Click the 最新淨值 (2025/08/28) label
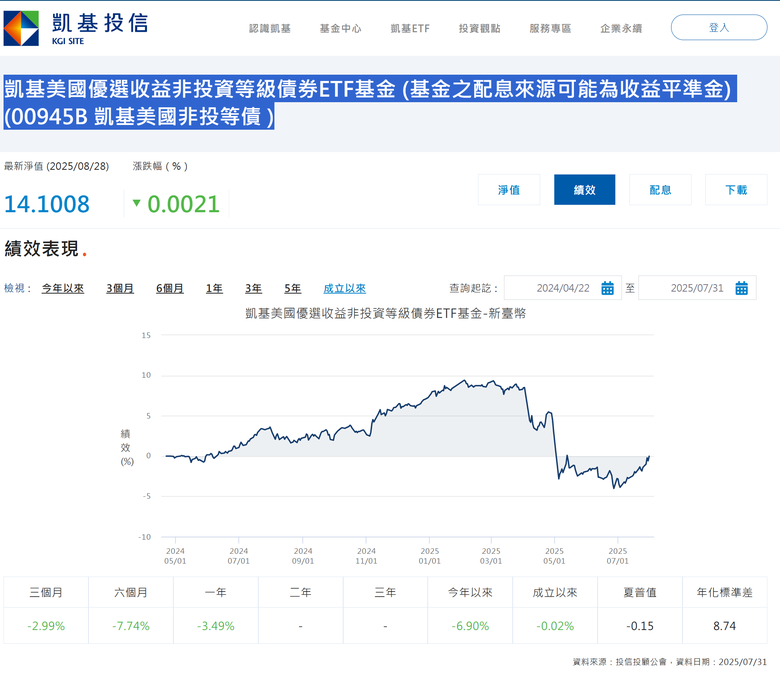Screen dimensions: 780x676 [56, 166]
